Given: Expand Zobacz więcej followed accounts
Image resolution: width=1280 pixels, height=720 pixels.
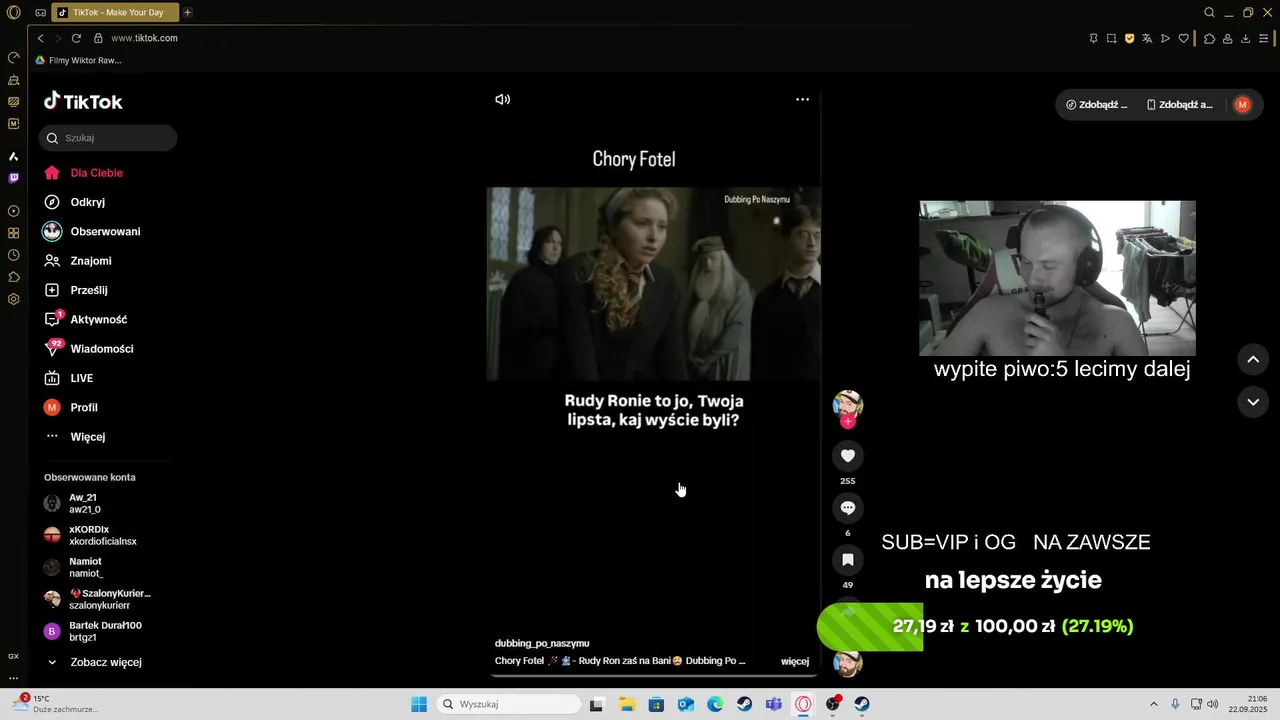Looking at the screenshot, I should point(94,662).
